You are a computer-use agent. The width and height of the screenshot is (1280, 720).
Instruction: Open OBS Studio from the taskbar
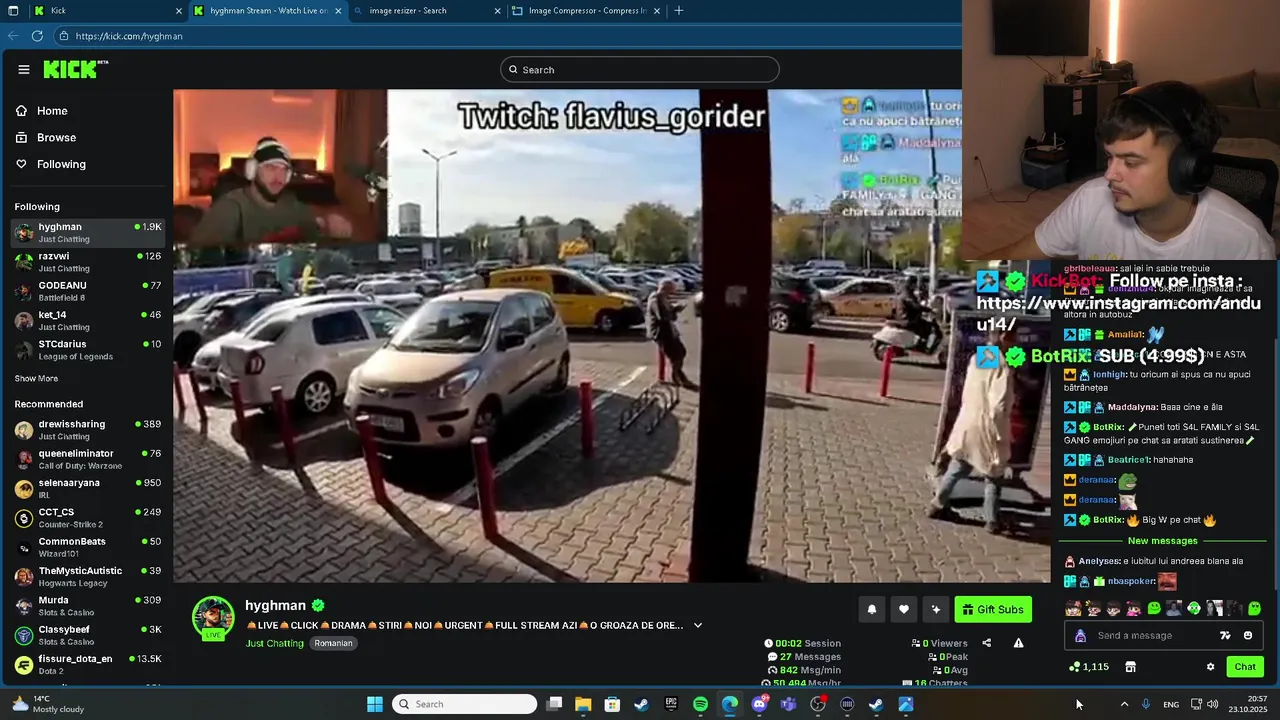tap(818, 704)
